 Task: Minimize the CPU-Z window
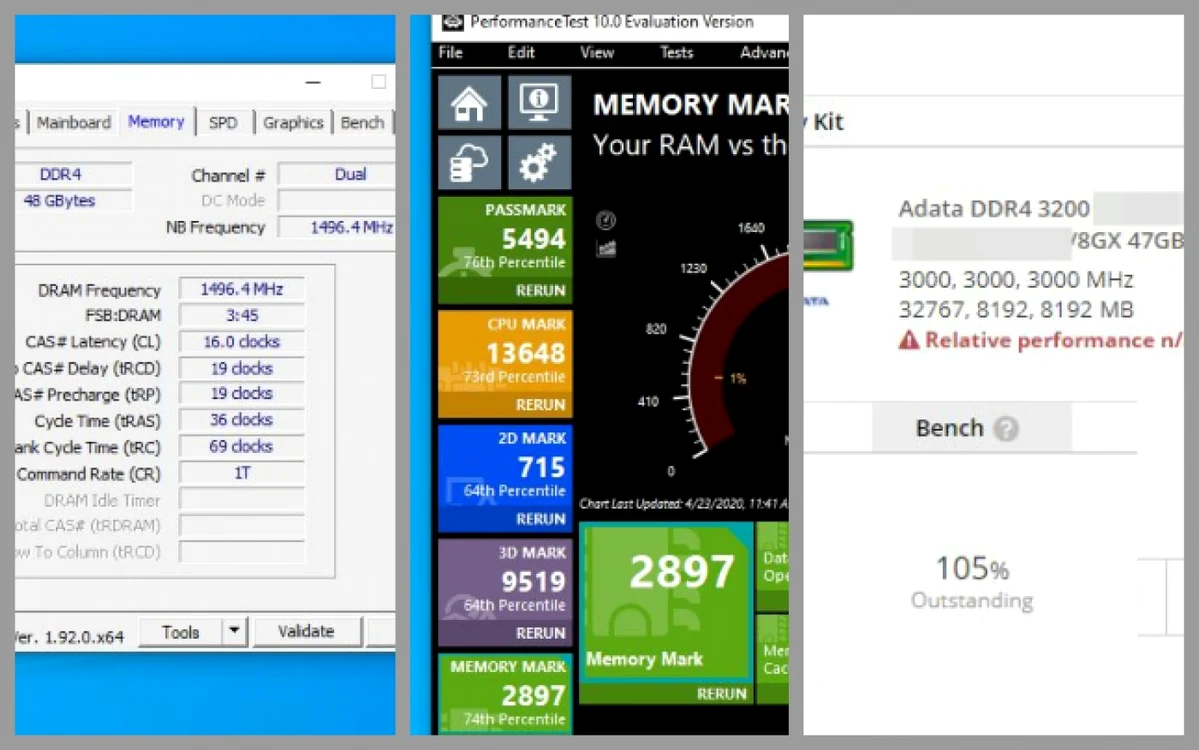[x=313, y=82]
